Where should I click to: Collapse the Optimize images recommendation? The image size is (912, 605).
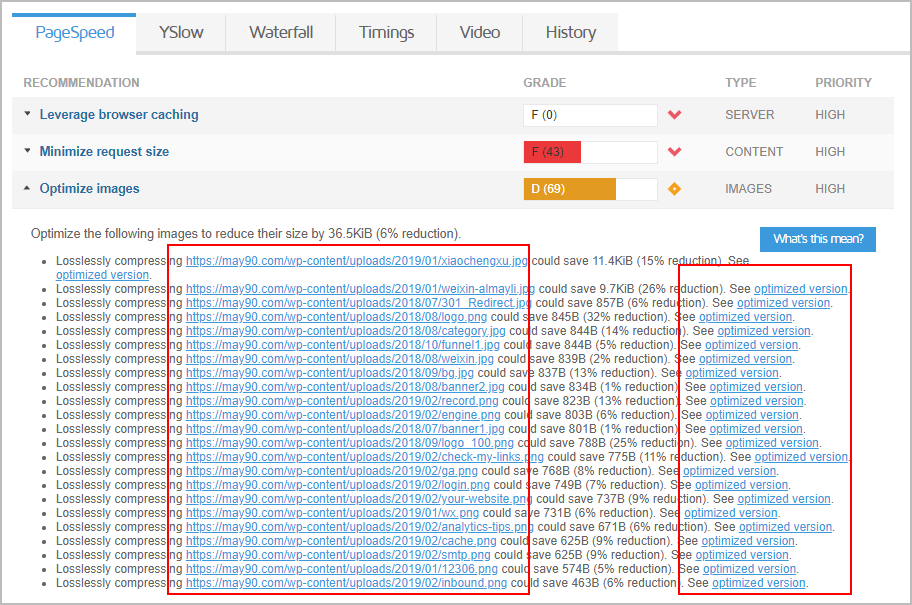pyautogui.click(x=89, y=189)
